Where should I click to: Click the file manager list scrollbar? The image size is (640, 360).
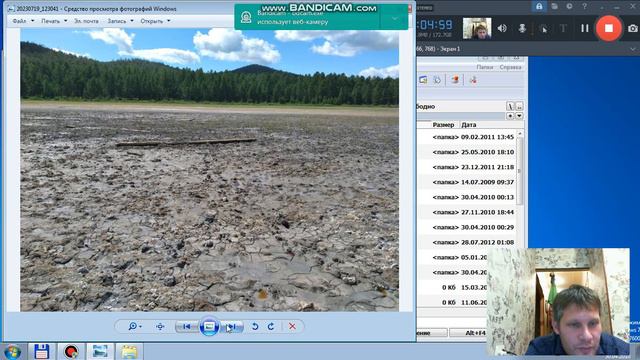coord(520,171)
